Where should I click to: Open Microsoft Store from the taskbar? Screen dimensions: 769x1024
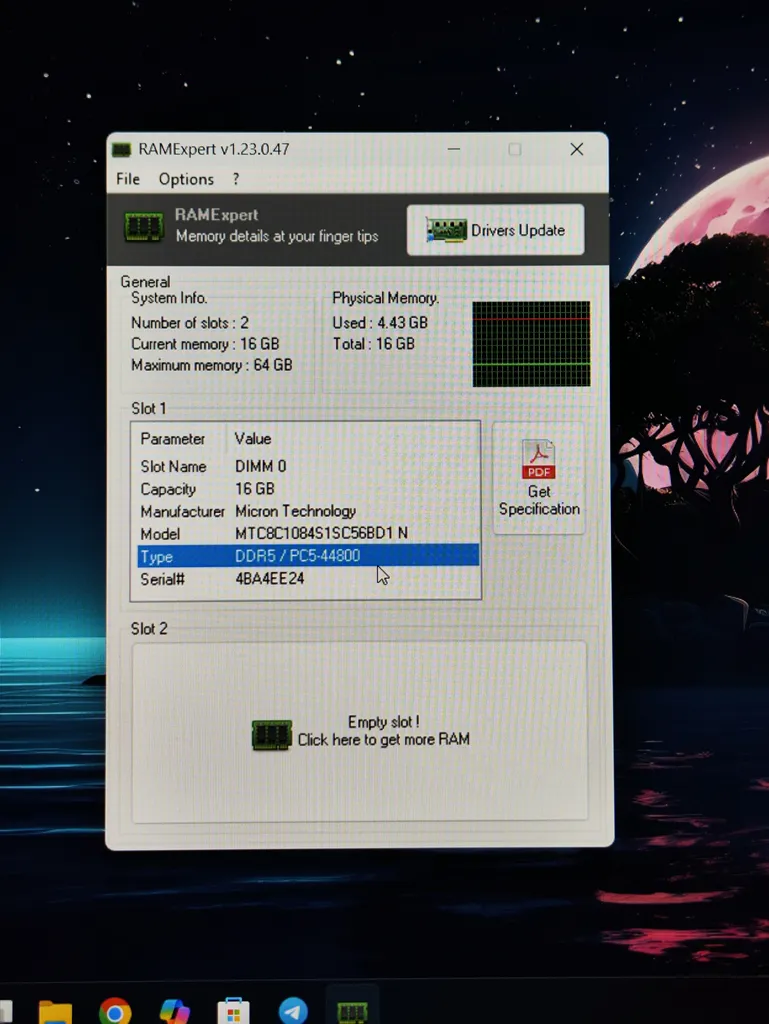(x=234, y=1011)
